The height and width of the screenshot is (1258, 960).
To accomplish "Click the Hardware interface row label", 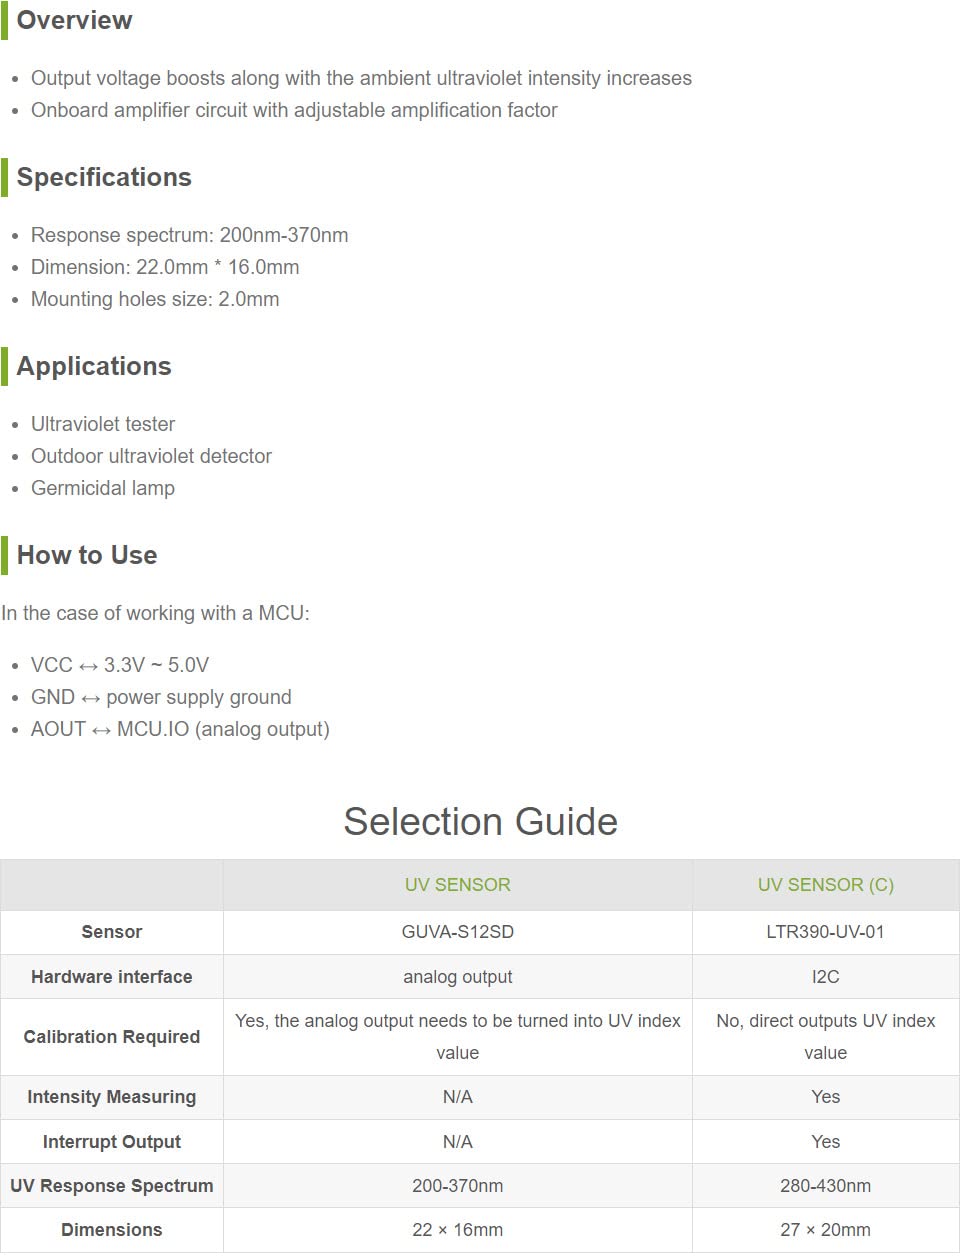I will click(112, 977).
